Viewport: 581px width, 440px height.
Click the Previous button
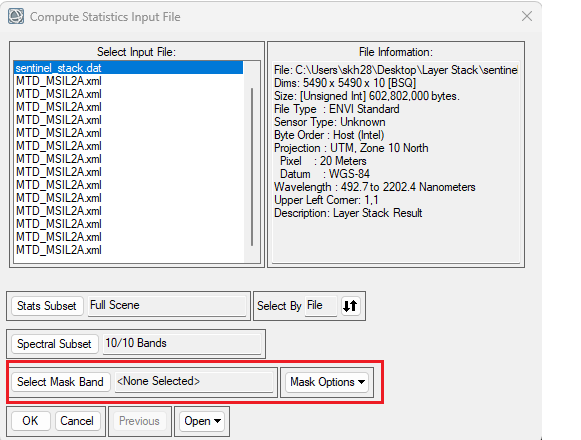tap(139, 421)
